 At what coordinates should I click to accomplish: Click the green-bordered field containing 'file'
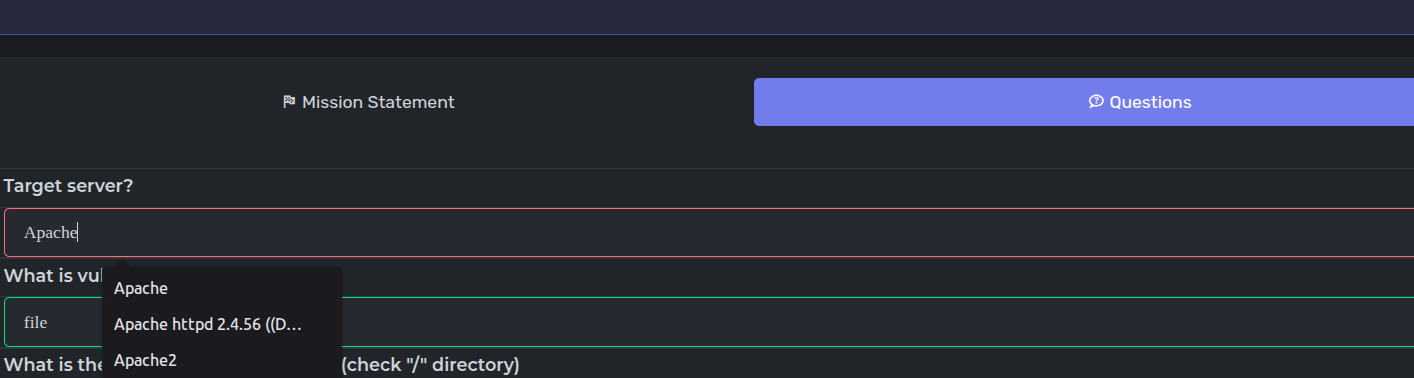click(x=709, y=322)
